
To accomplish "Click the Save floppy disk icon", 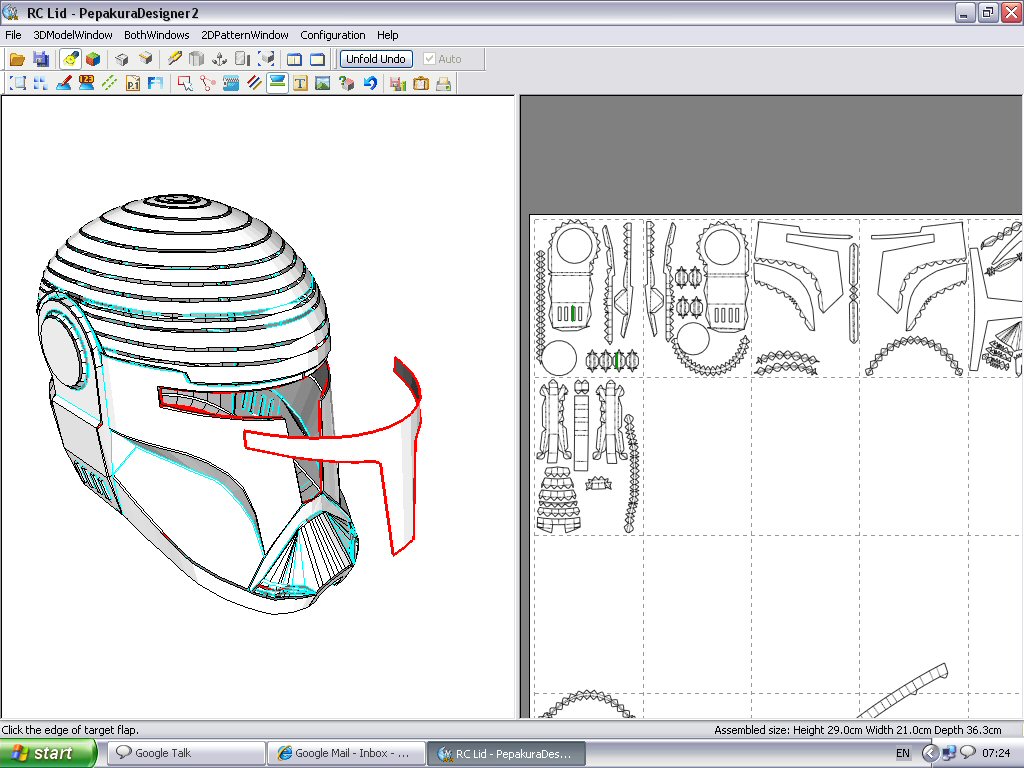I will pos(40,59).
